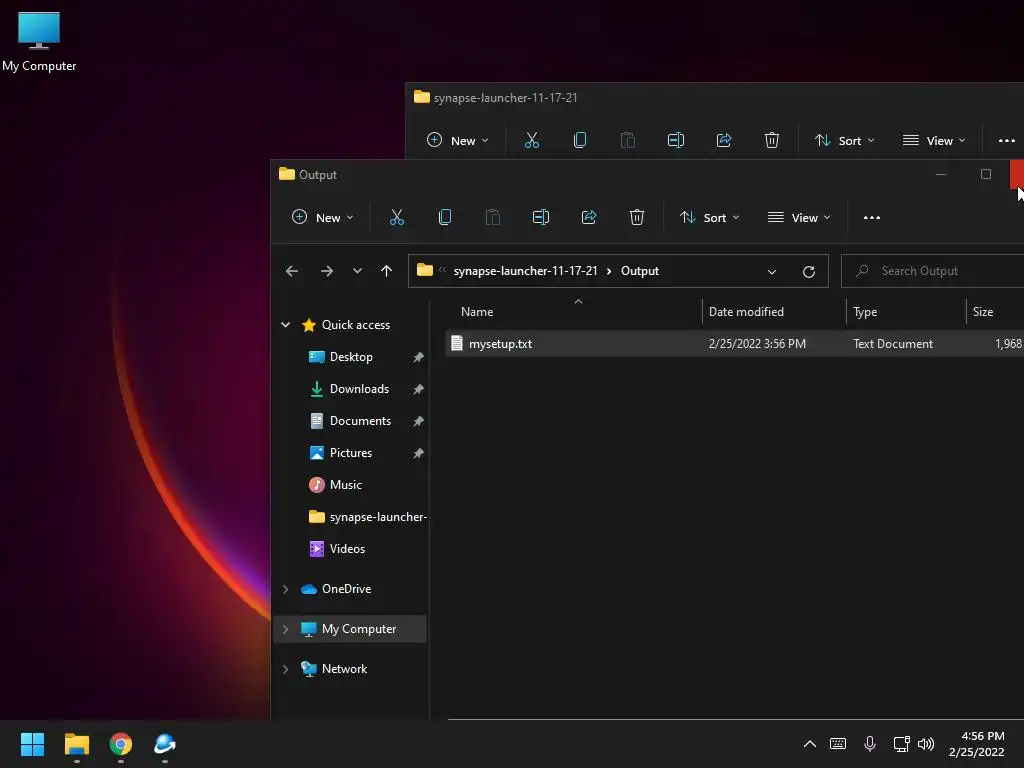1024x768 pixels.
Task: Open Sort dropdown in synapse-launcher window
Action: tap(844, 140)
